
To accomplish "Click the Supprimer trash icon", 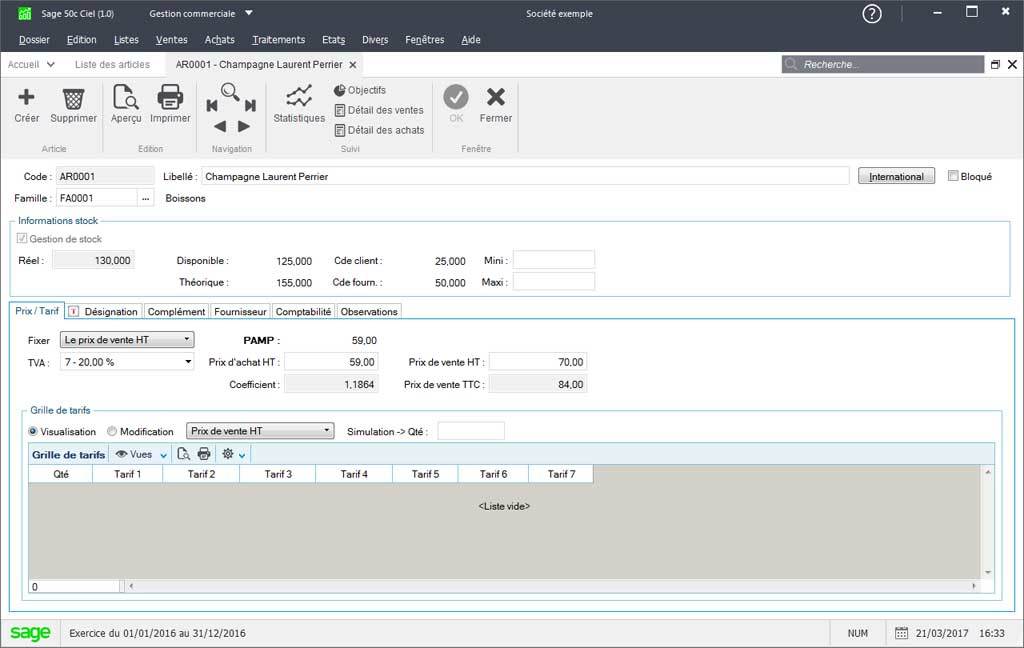I will coord(73,99).
